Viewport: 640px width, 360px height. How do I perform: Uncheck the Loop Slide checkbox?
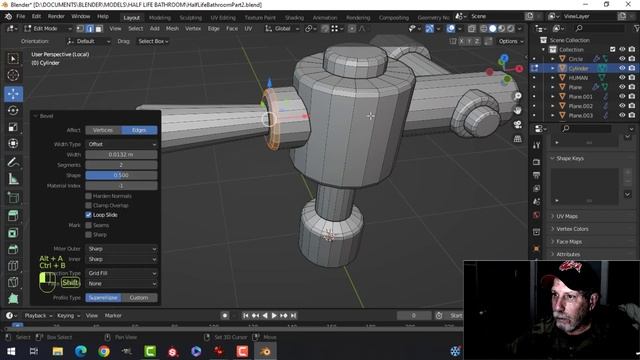pos(88,215)
